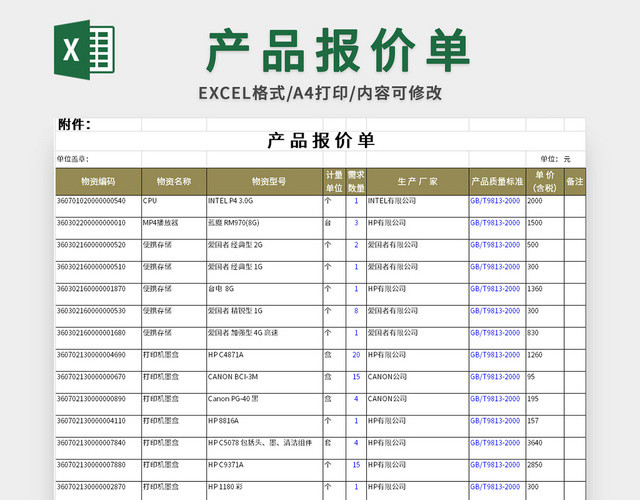Select code cell 36070213000007880
The height and width of the screenshot is (500, 640).
[98, 471]
